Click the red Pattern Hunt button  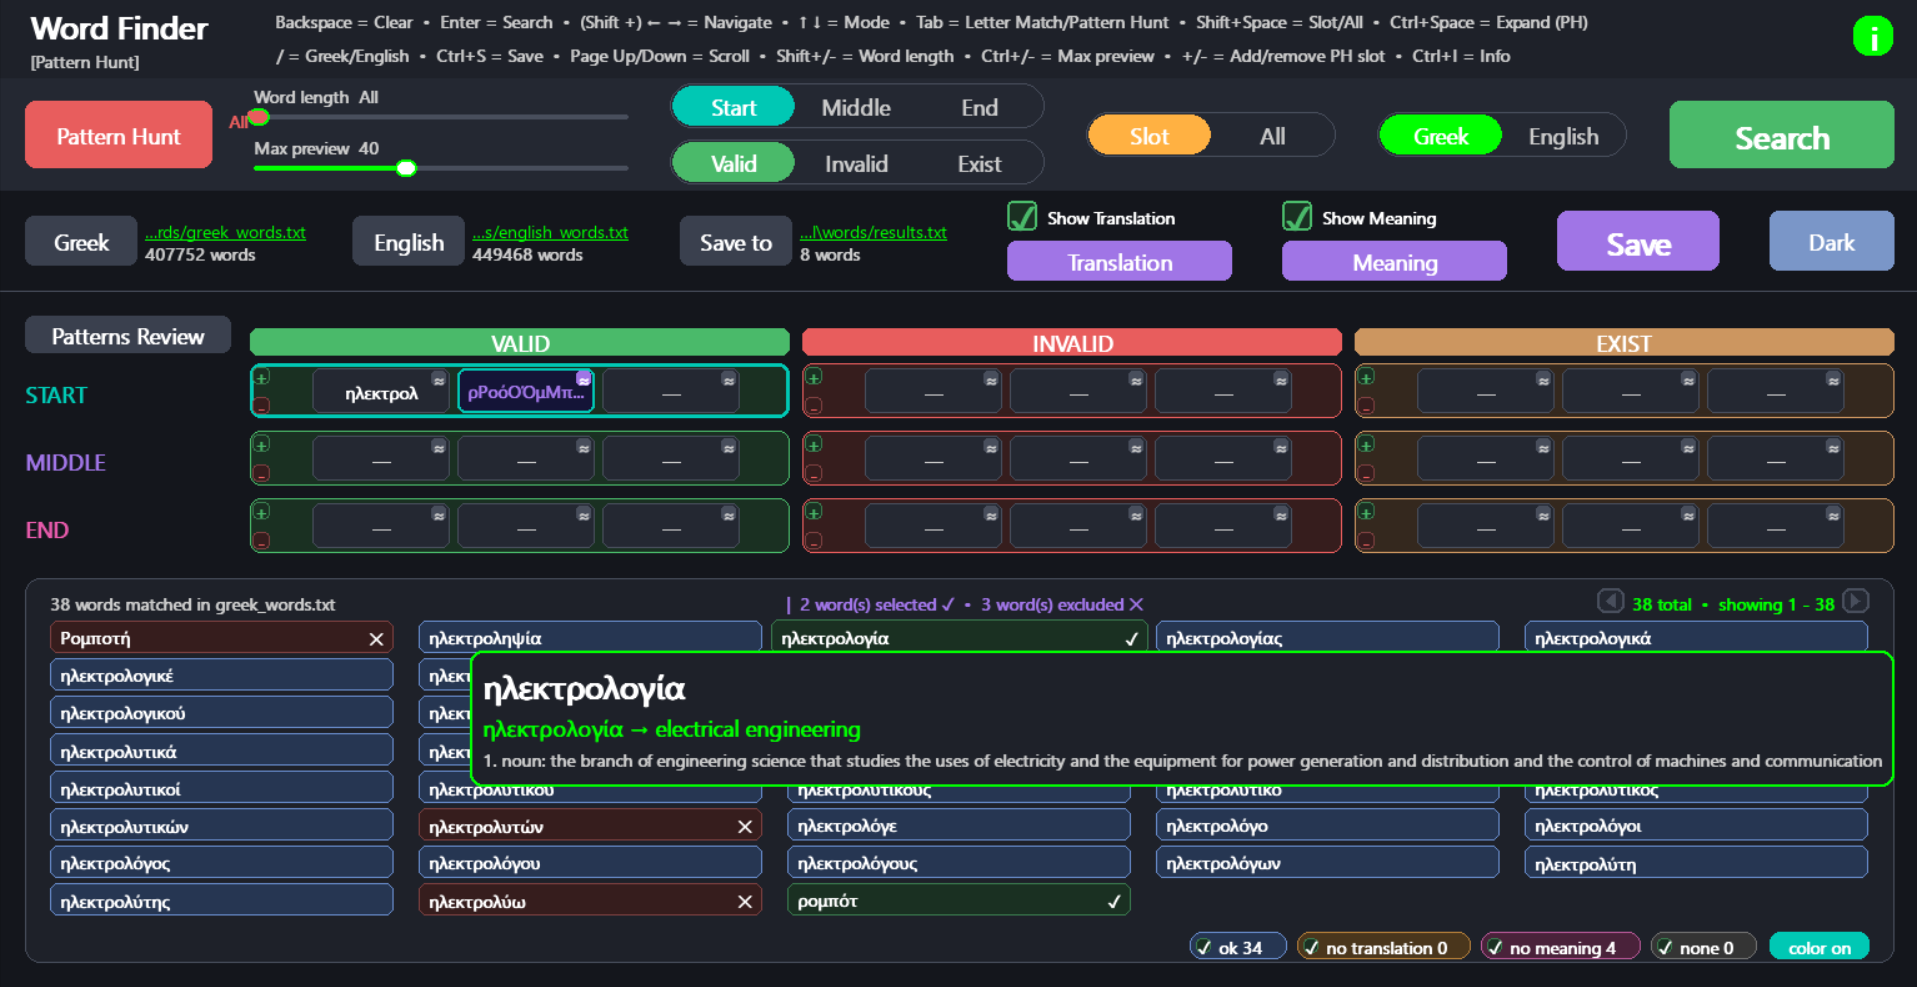point(118,135)
